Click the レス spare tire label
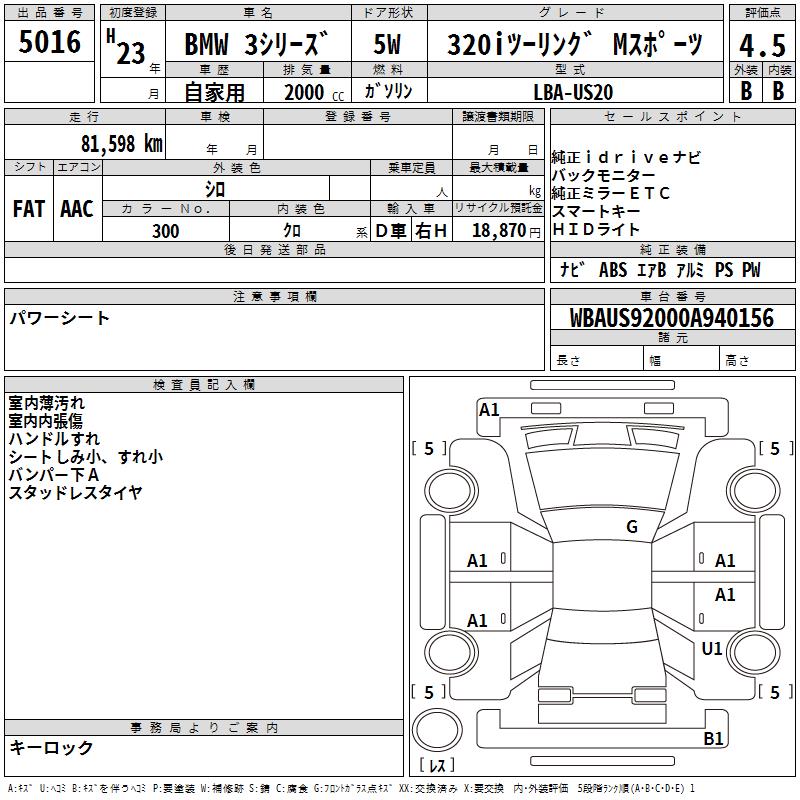Image resolution: width=800 pixels, height=800 pixels. click(437, 765)
